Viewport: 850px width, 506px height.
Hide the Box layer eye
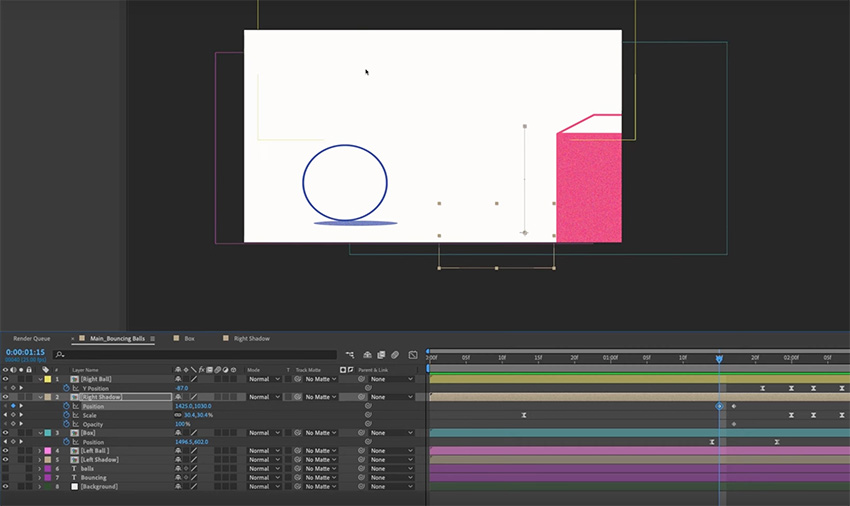coord(5,433)
